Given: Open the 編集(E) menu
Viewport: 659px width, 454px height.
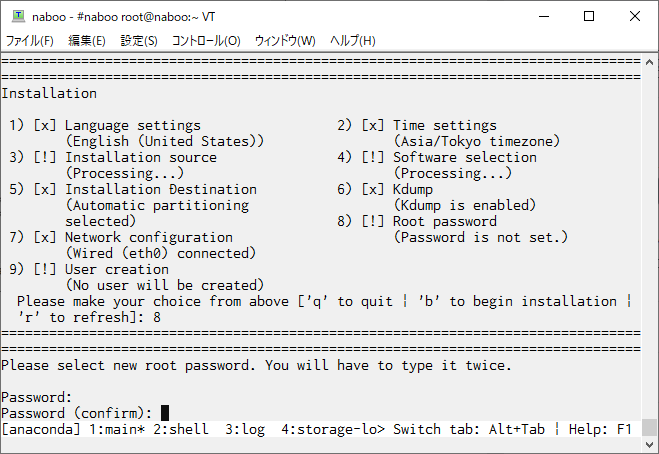Looking at the screenshot, I should 87,41.
